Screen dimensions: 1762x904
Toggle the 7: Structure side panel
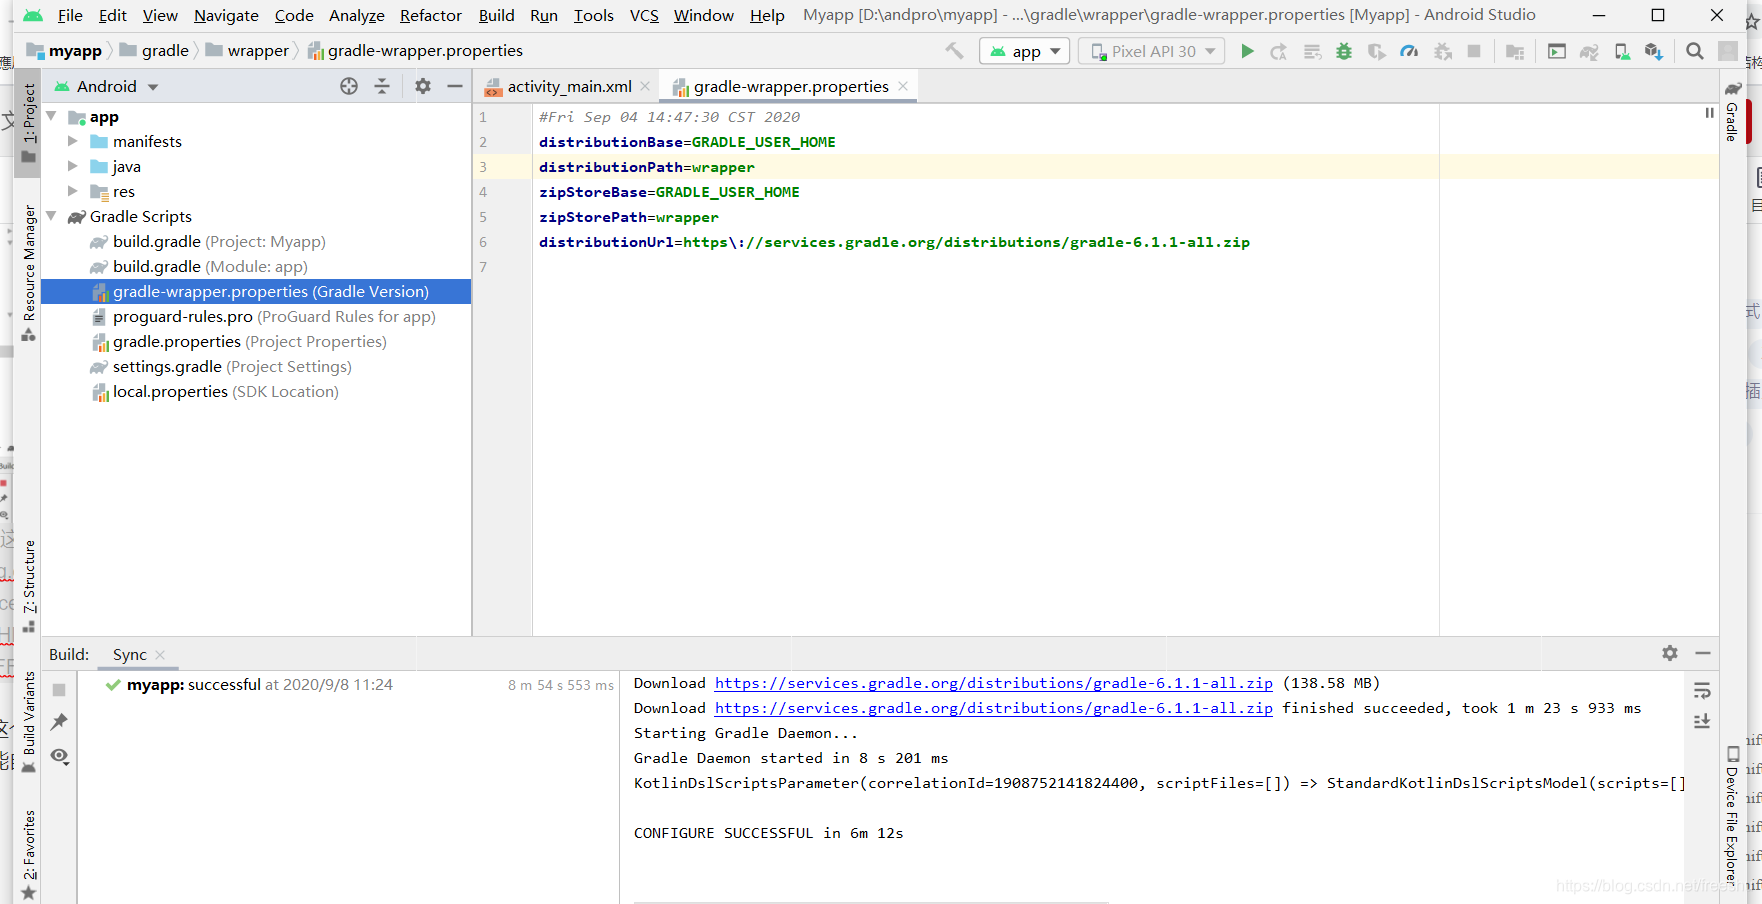coord(29,586)
